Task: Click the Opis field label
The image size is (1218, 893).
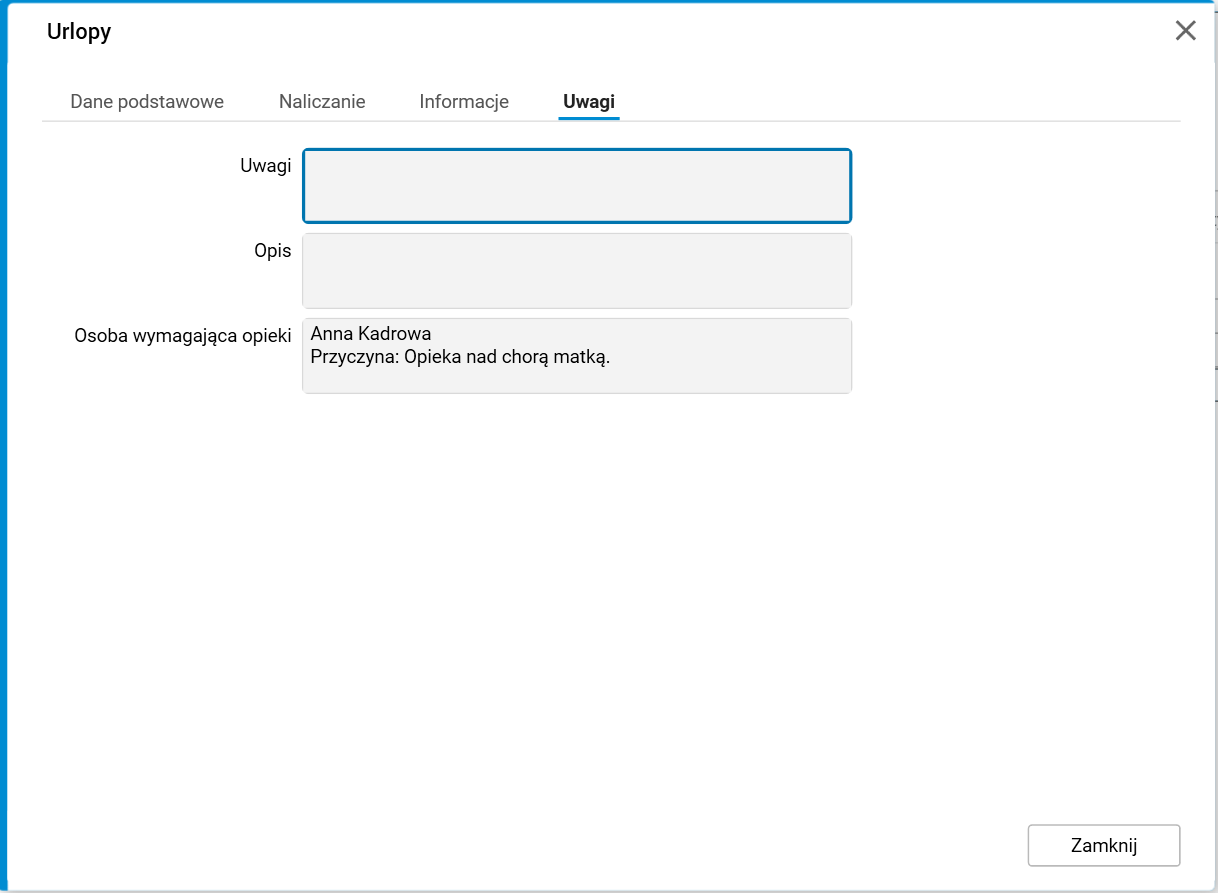Action: click(x=272, y=251)
